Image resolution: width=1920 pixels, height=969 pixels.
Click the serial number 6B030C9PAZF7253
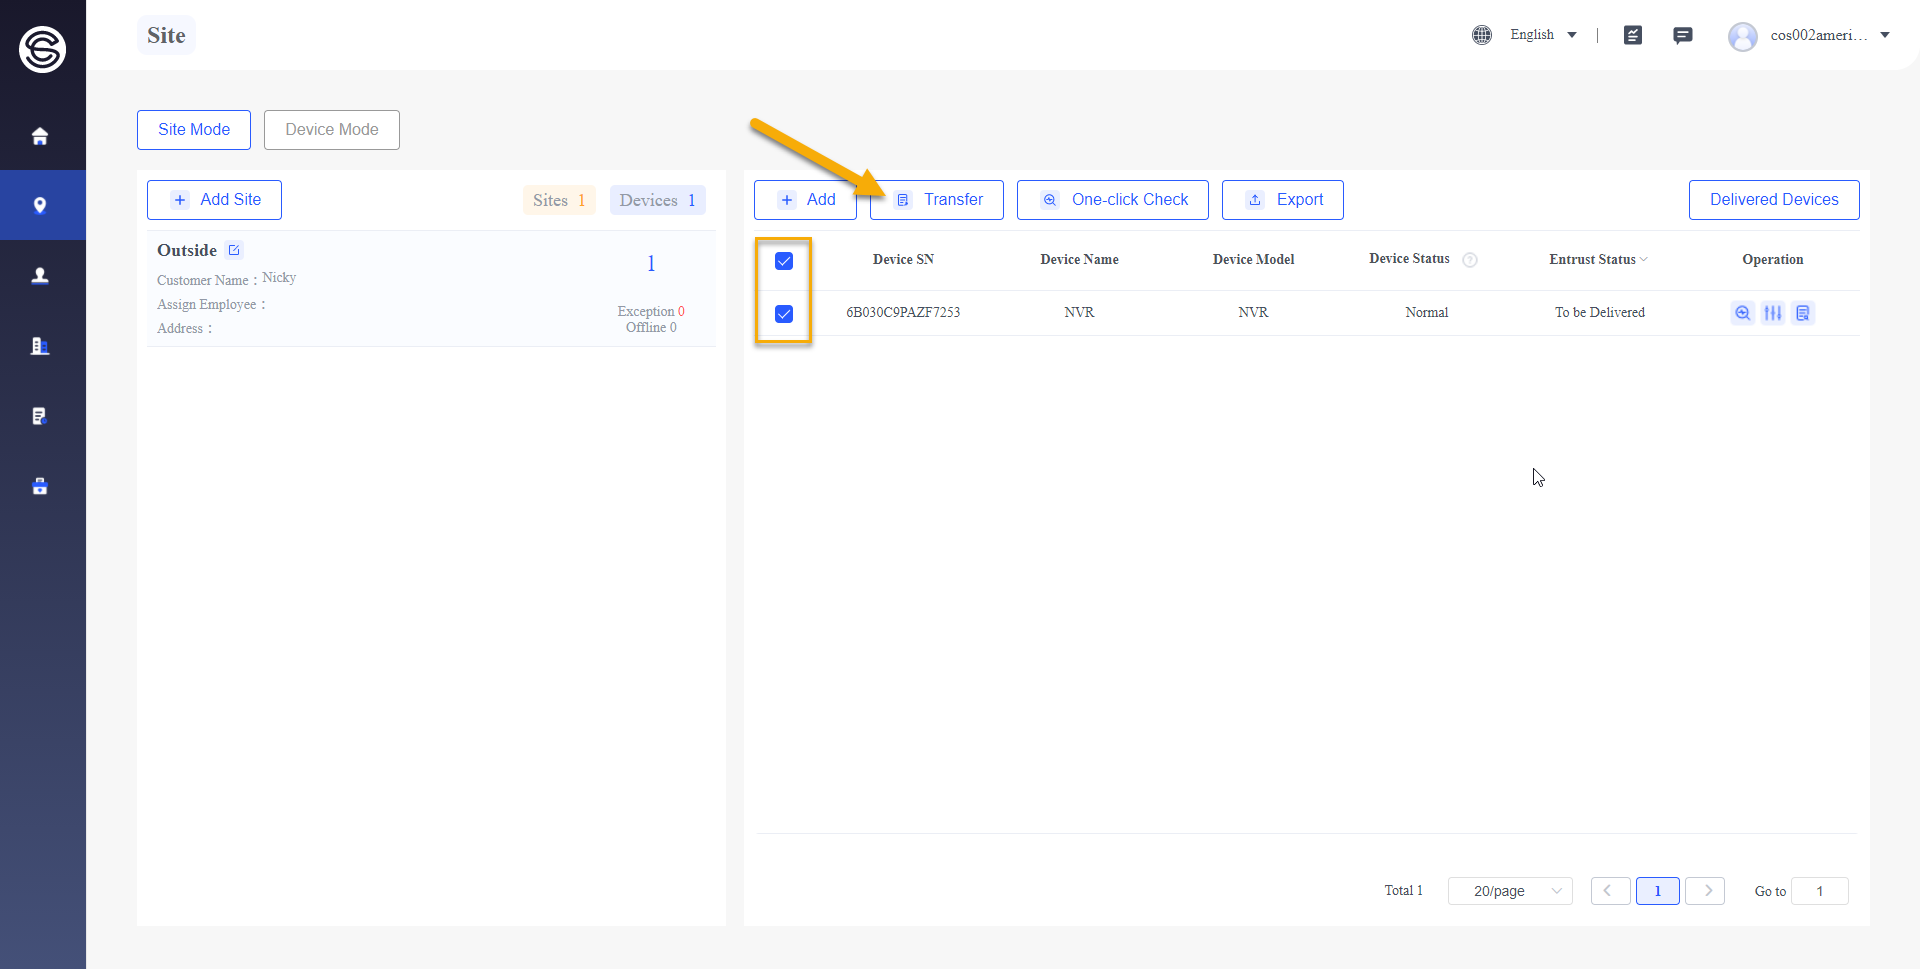pos(903,313)
